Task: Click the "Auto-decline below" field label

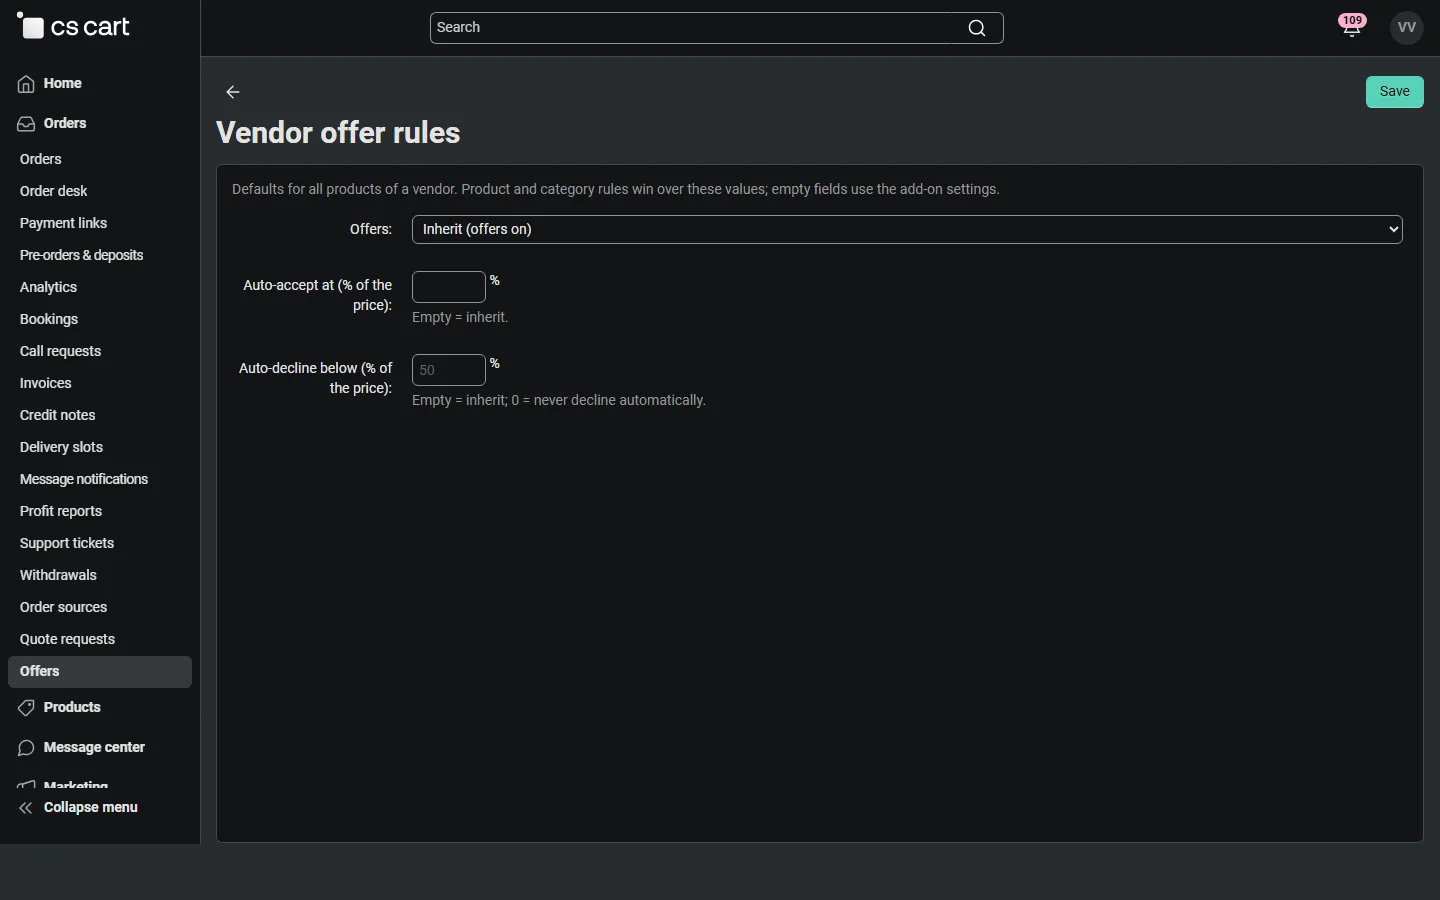Action: pos(315,378)
